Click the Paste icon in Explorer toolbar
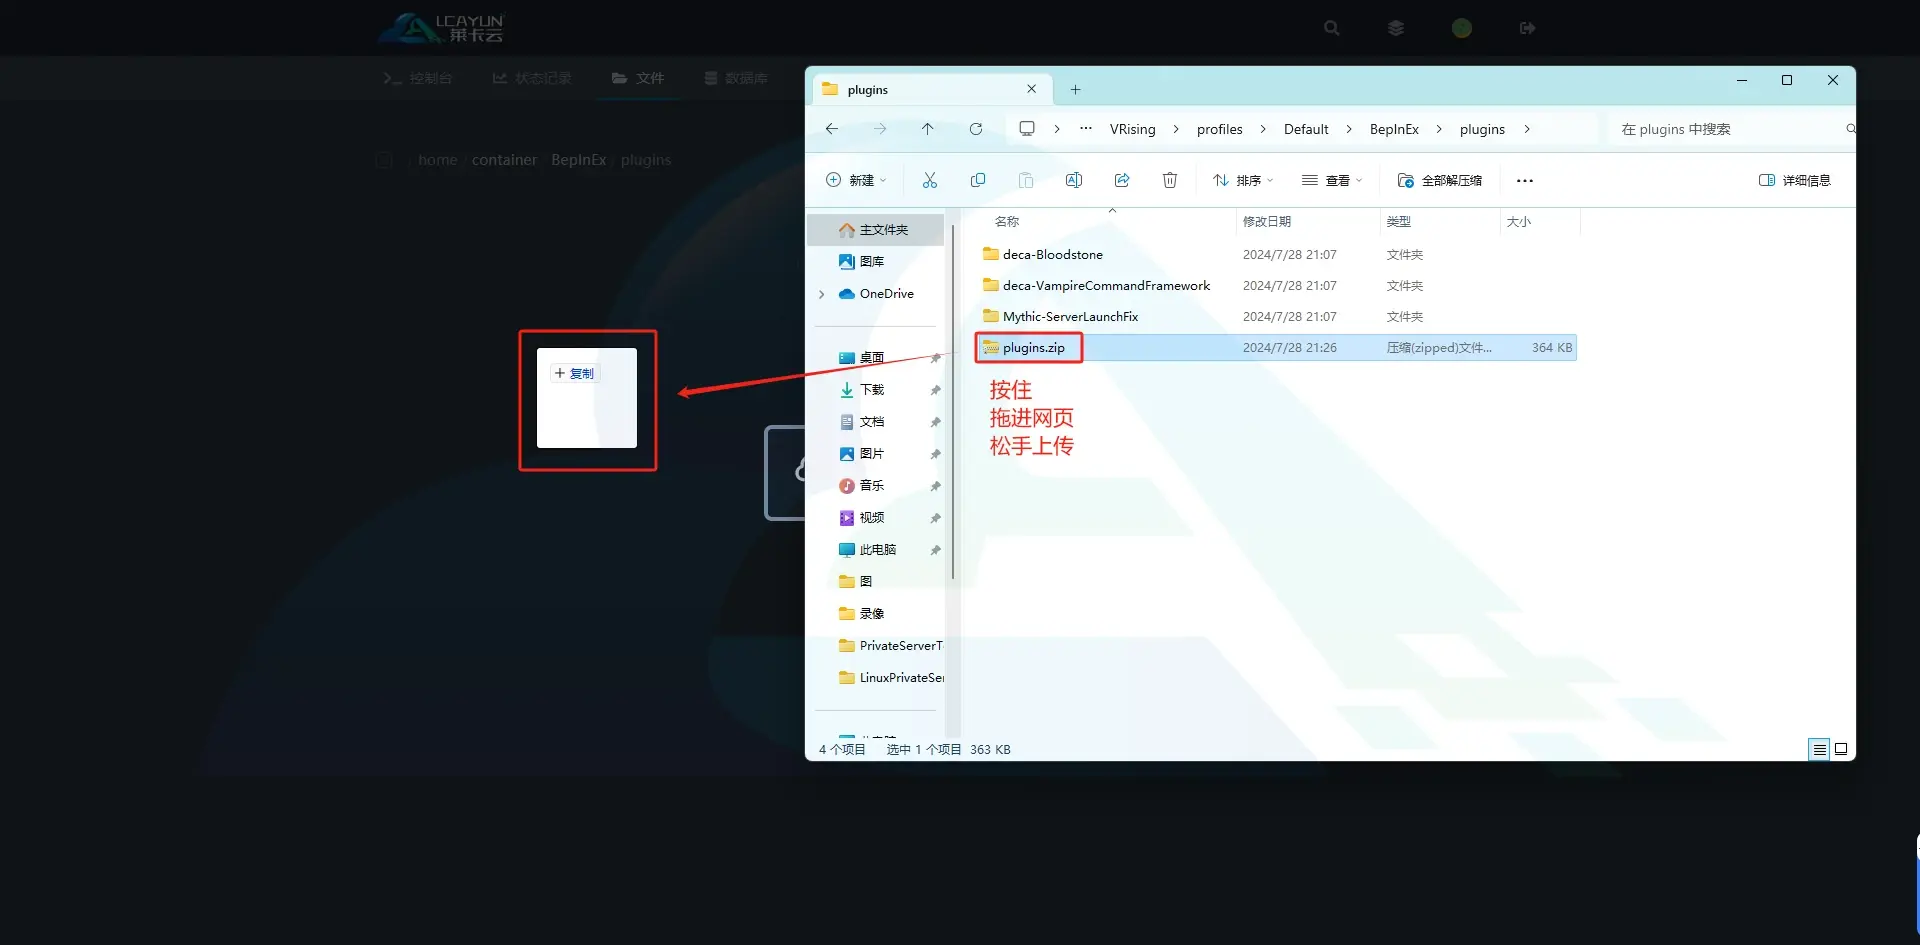 coord(1025,180)
